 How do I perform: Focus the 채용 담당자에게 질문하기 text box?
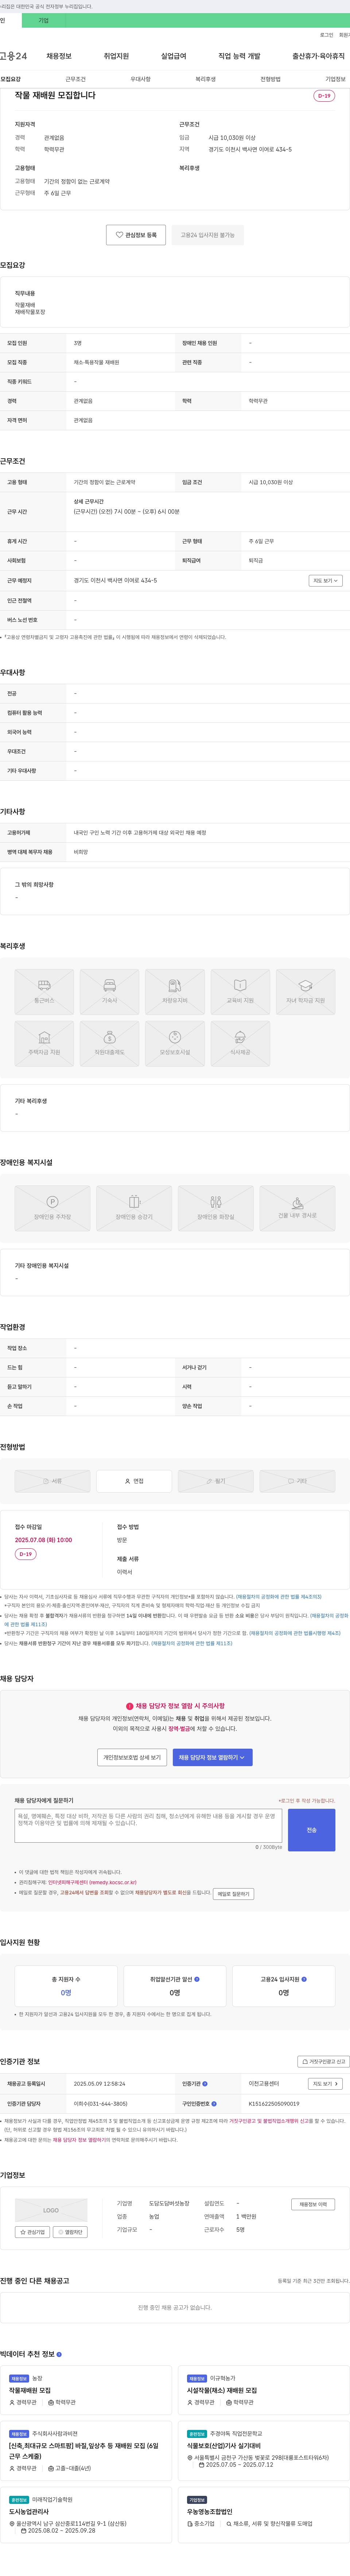tap(148, 1825)
